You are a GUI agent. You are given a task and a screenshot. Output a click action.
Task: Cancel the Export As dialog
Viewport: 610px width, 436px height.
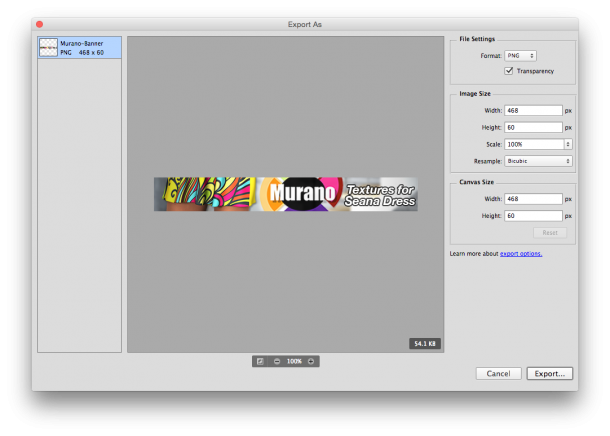[x=498, y=373]
